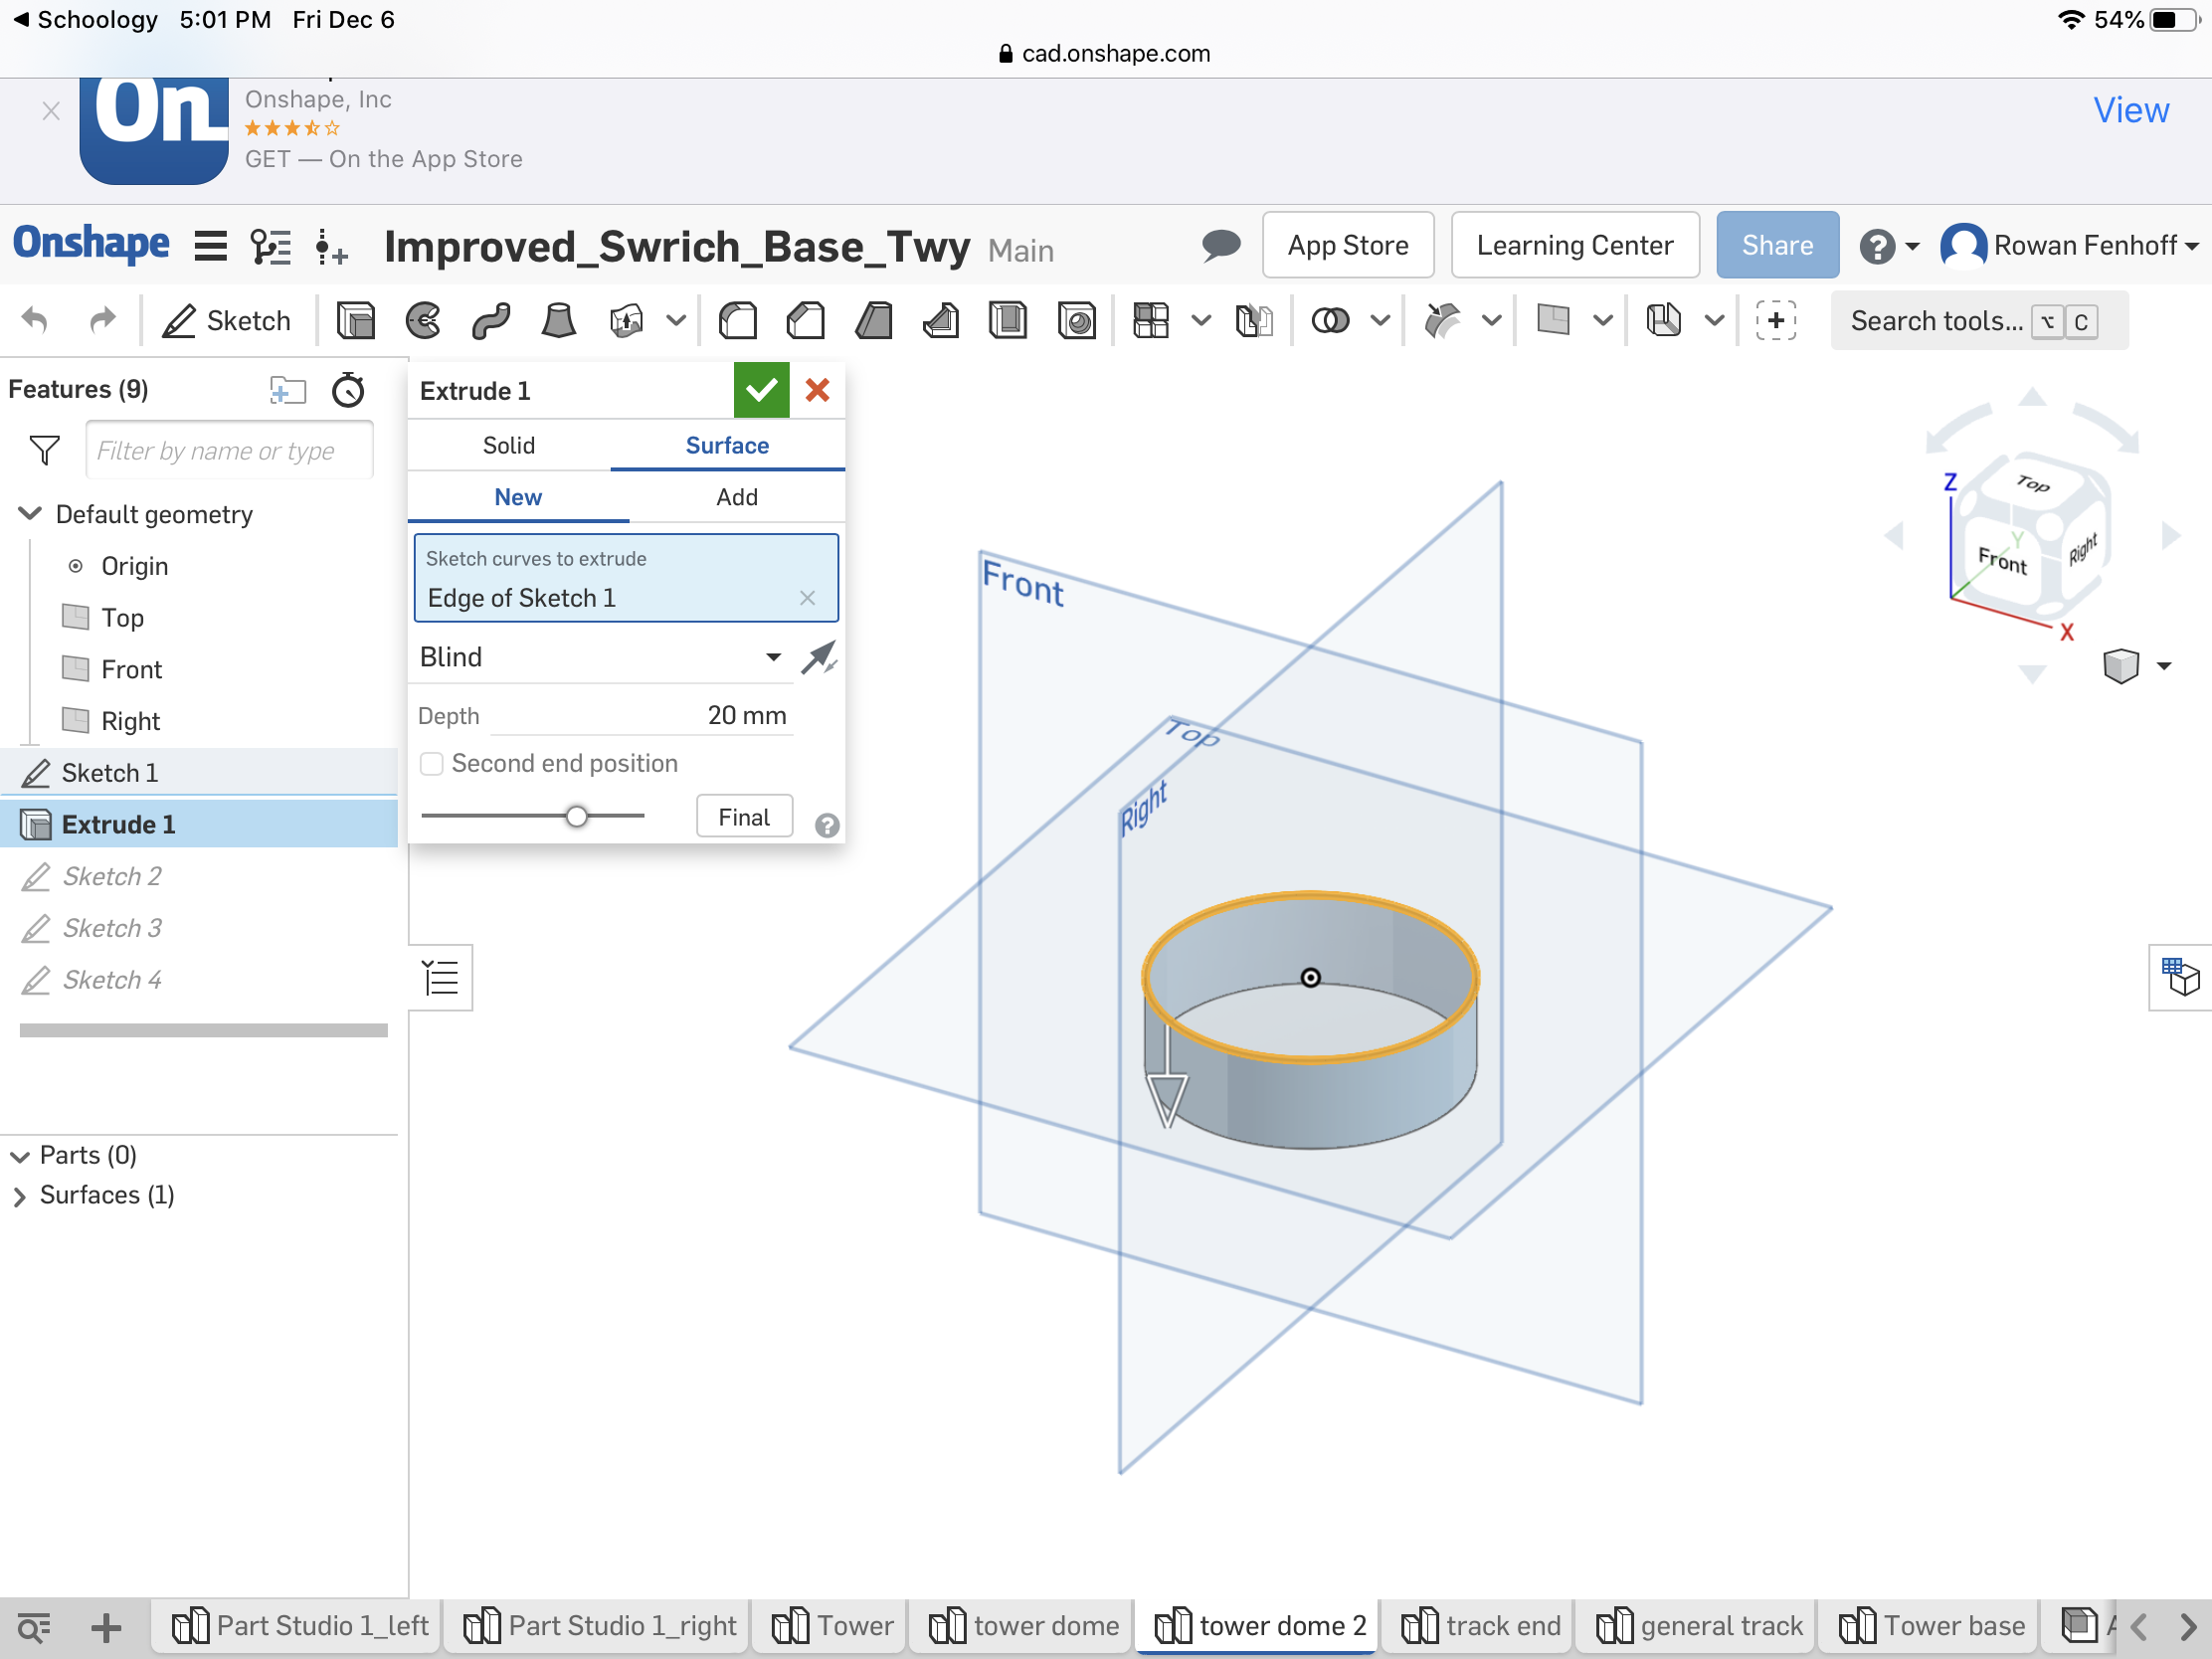Viewport: 2212px width, 1659px height.
Task: Expand the Surfaces list
Action: click(18, 1194)
